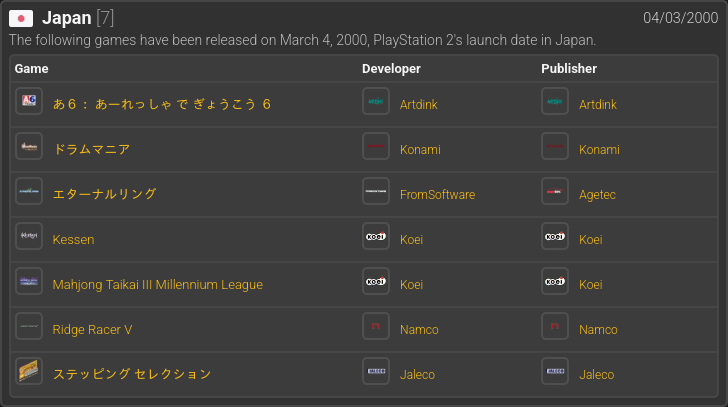Click the 04/03/2000 date text
728x407 pixels.
[681, 18]
